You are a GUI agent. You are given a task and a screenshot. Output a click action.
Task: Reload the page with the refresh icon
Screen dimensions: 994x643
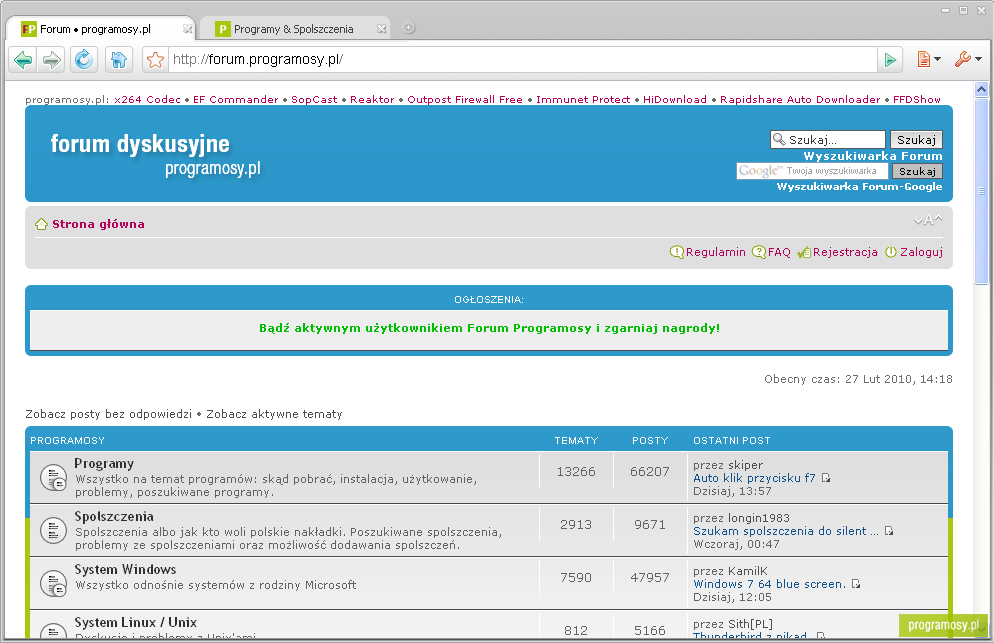tap(84, 60)
